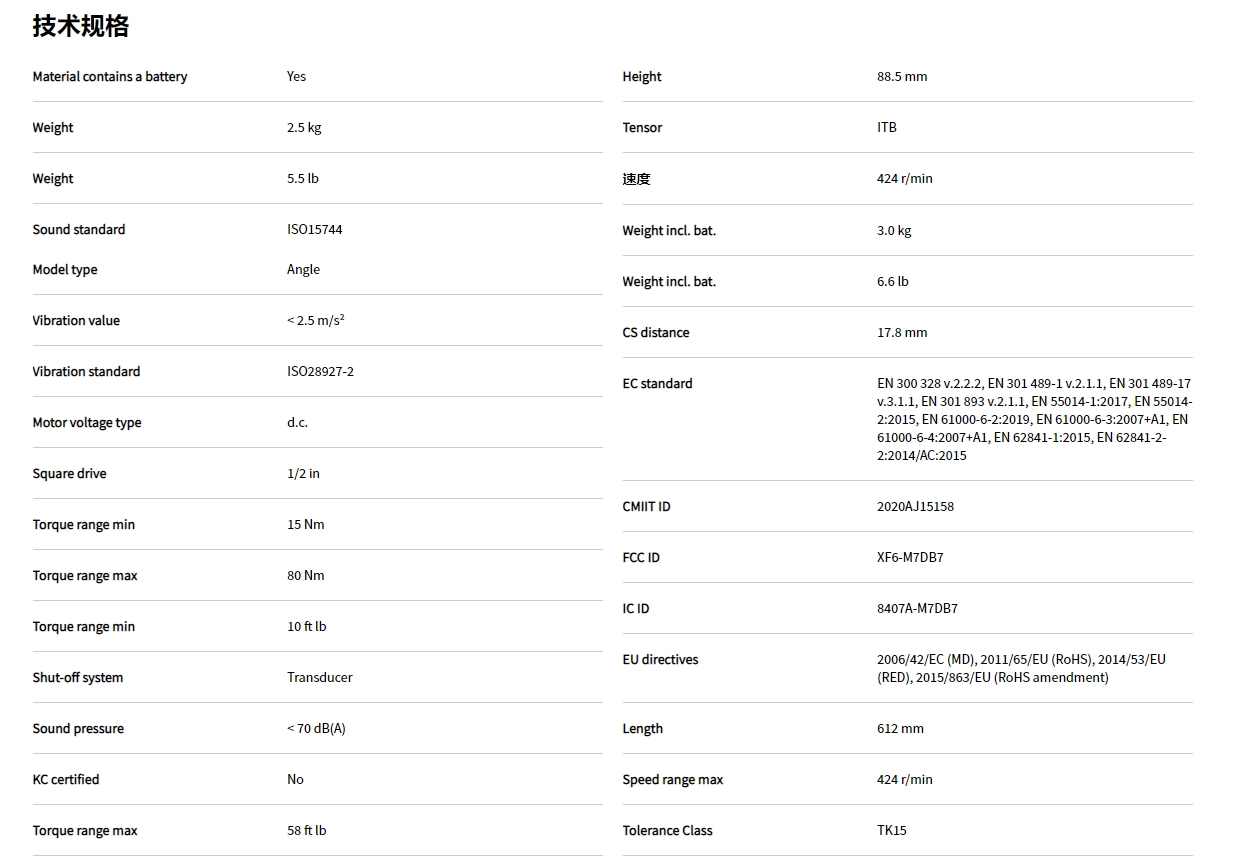1252x856 pixels.
Task: Select the 速度 label
Action: tap(636, 179)
